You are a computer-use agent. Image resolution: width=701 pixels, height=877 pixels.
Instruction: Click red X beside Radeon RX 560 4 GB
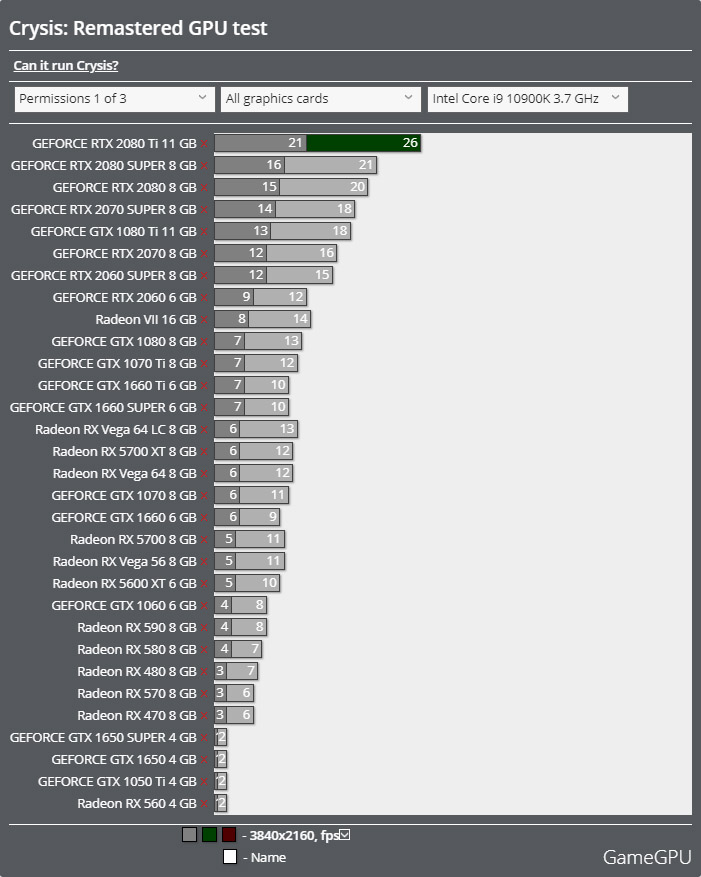tap(204, 804)
